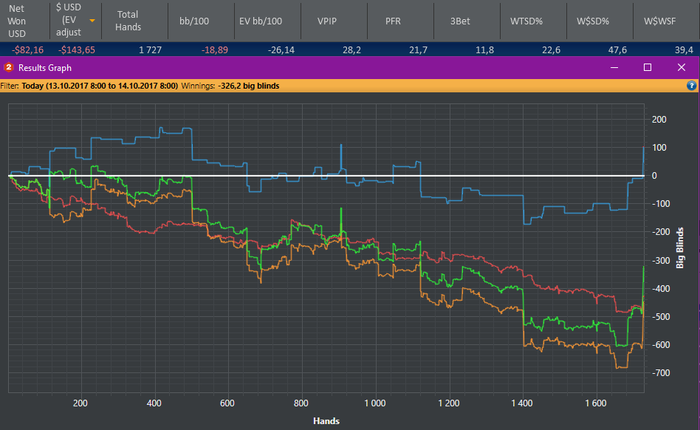The image size is (700, 430).
Task: Select the -$143,65 EV adjusted value
Action: pyautogui.click(x=76, y=50)
